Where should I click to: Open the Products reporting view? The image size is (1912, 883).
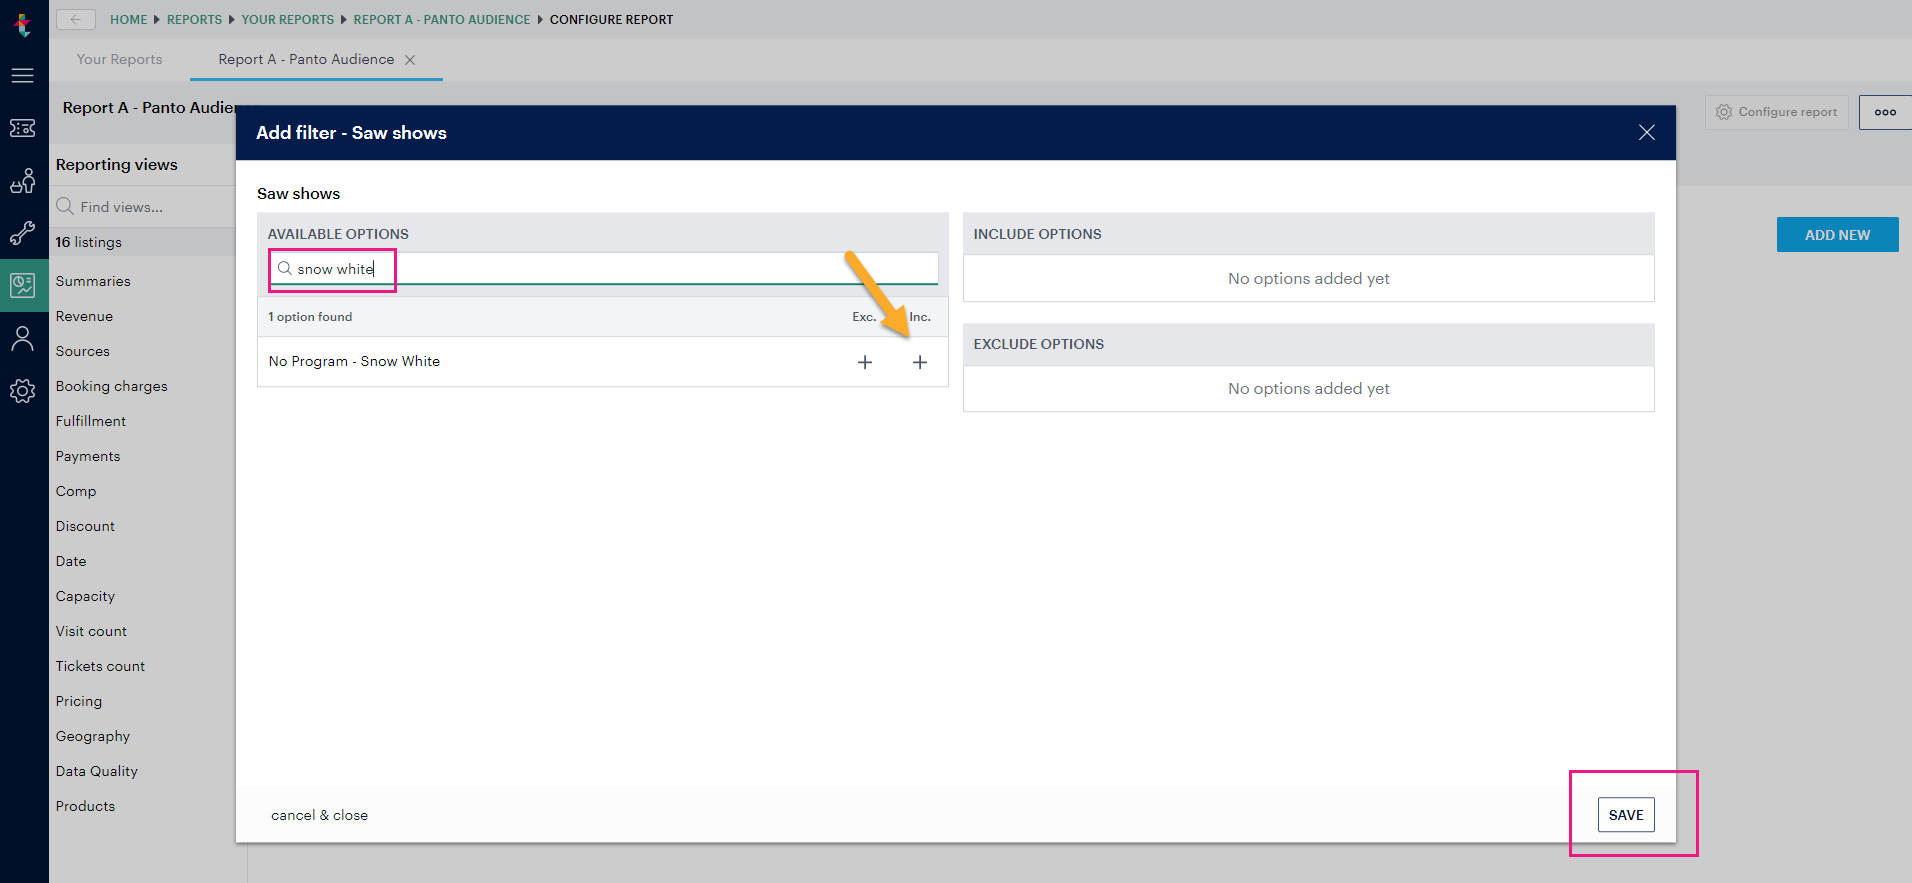85,806
